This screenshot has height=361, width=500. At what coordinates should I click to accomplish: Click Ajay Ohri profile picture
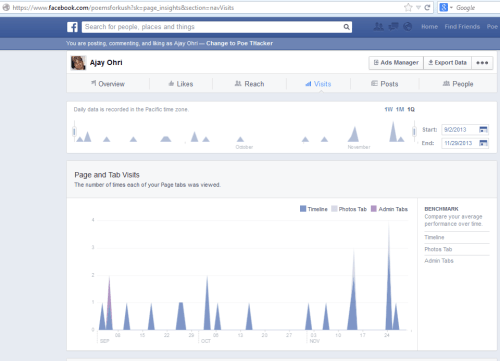[x=78, y=63]
